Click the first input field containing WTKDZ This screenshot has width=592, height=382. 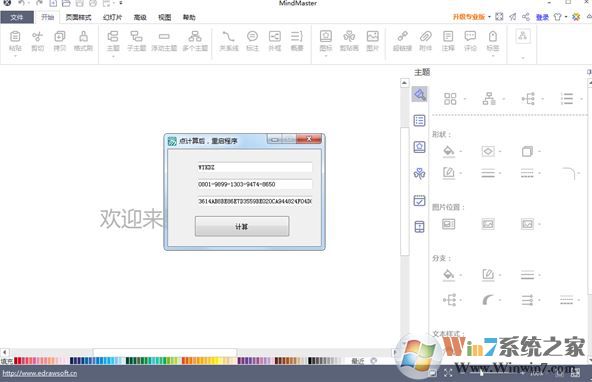pos(254,167)
